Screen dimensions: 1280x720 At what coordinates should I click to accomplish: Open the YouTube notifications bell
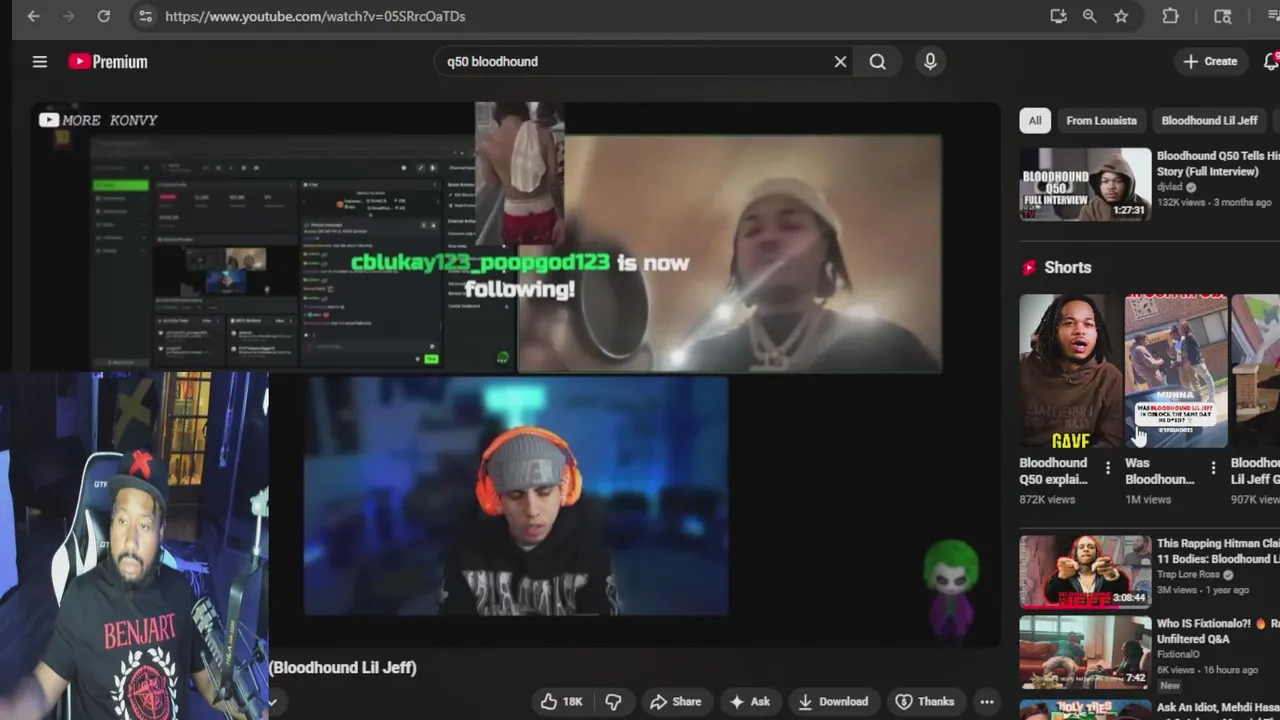click(1271, 61)
